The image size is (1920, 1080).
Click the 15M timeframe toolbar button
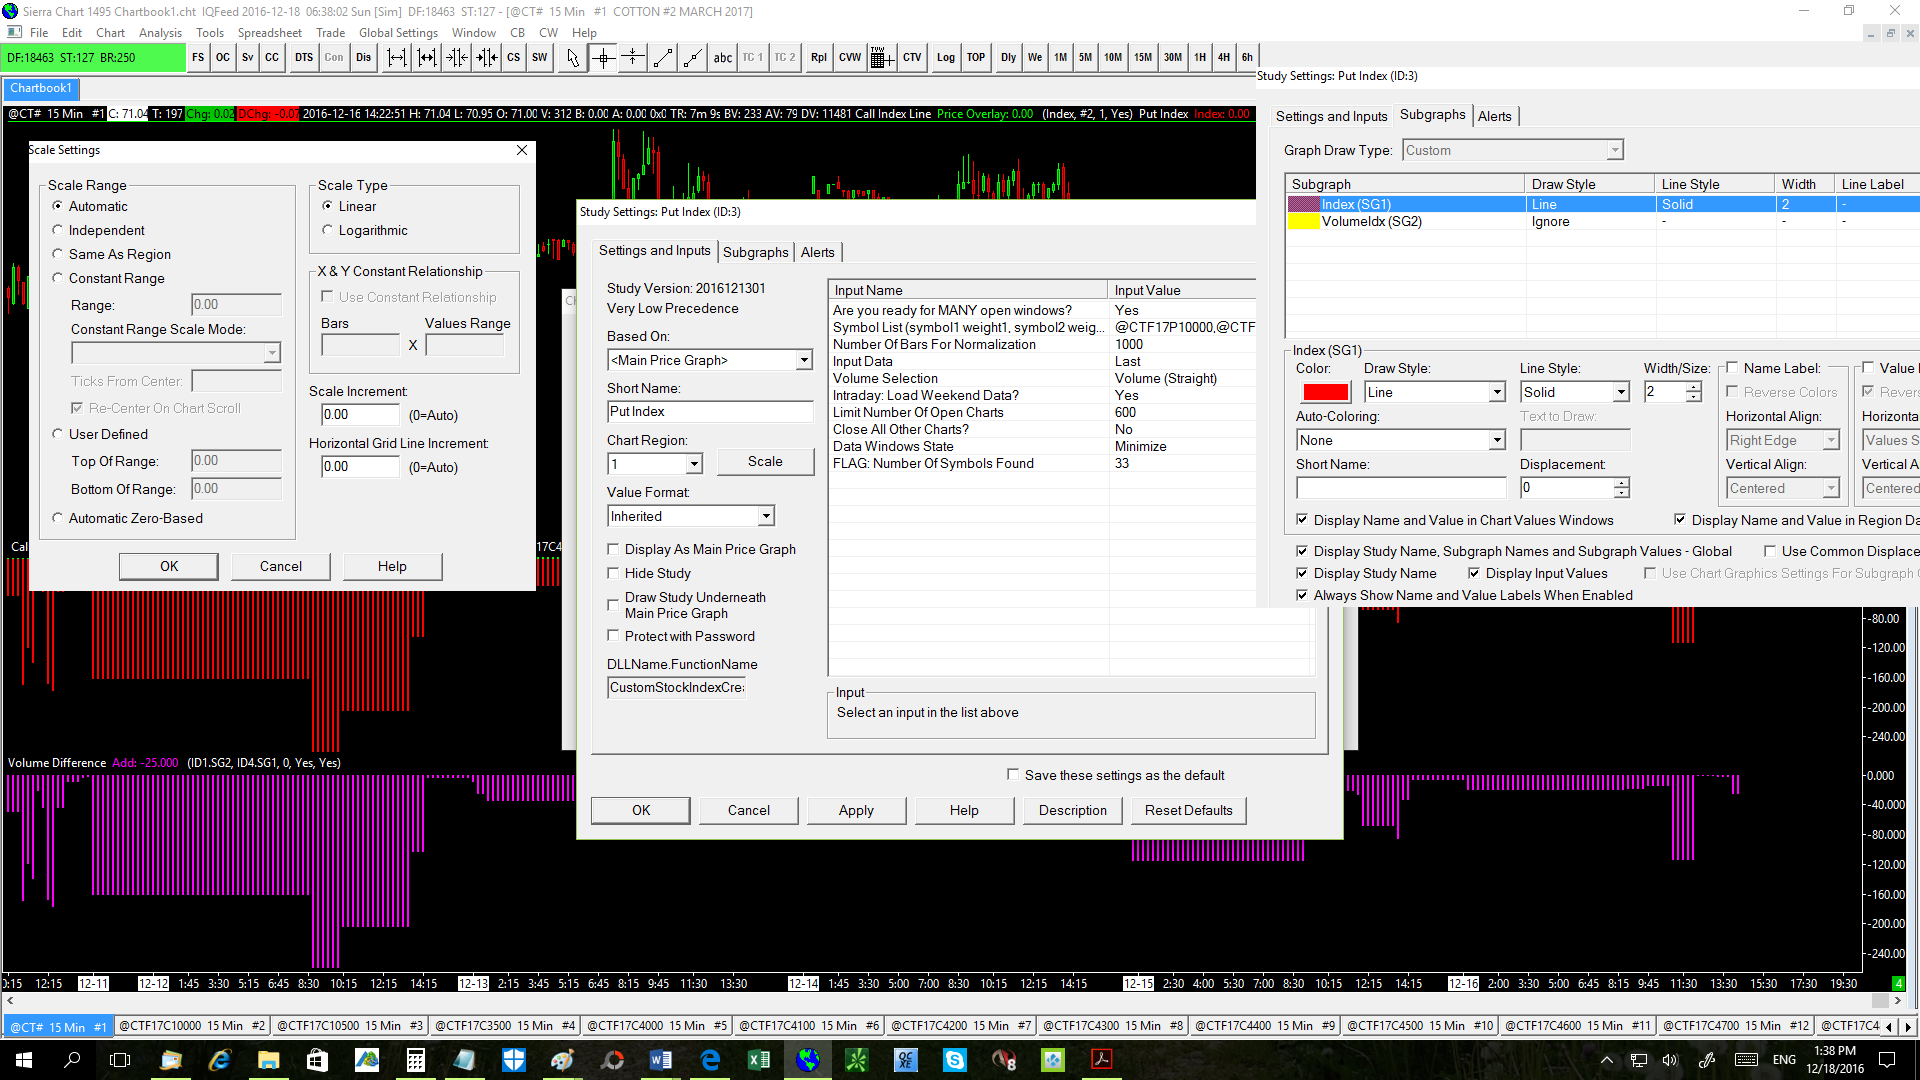coord(1142,58)
